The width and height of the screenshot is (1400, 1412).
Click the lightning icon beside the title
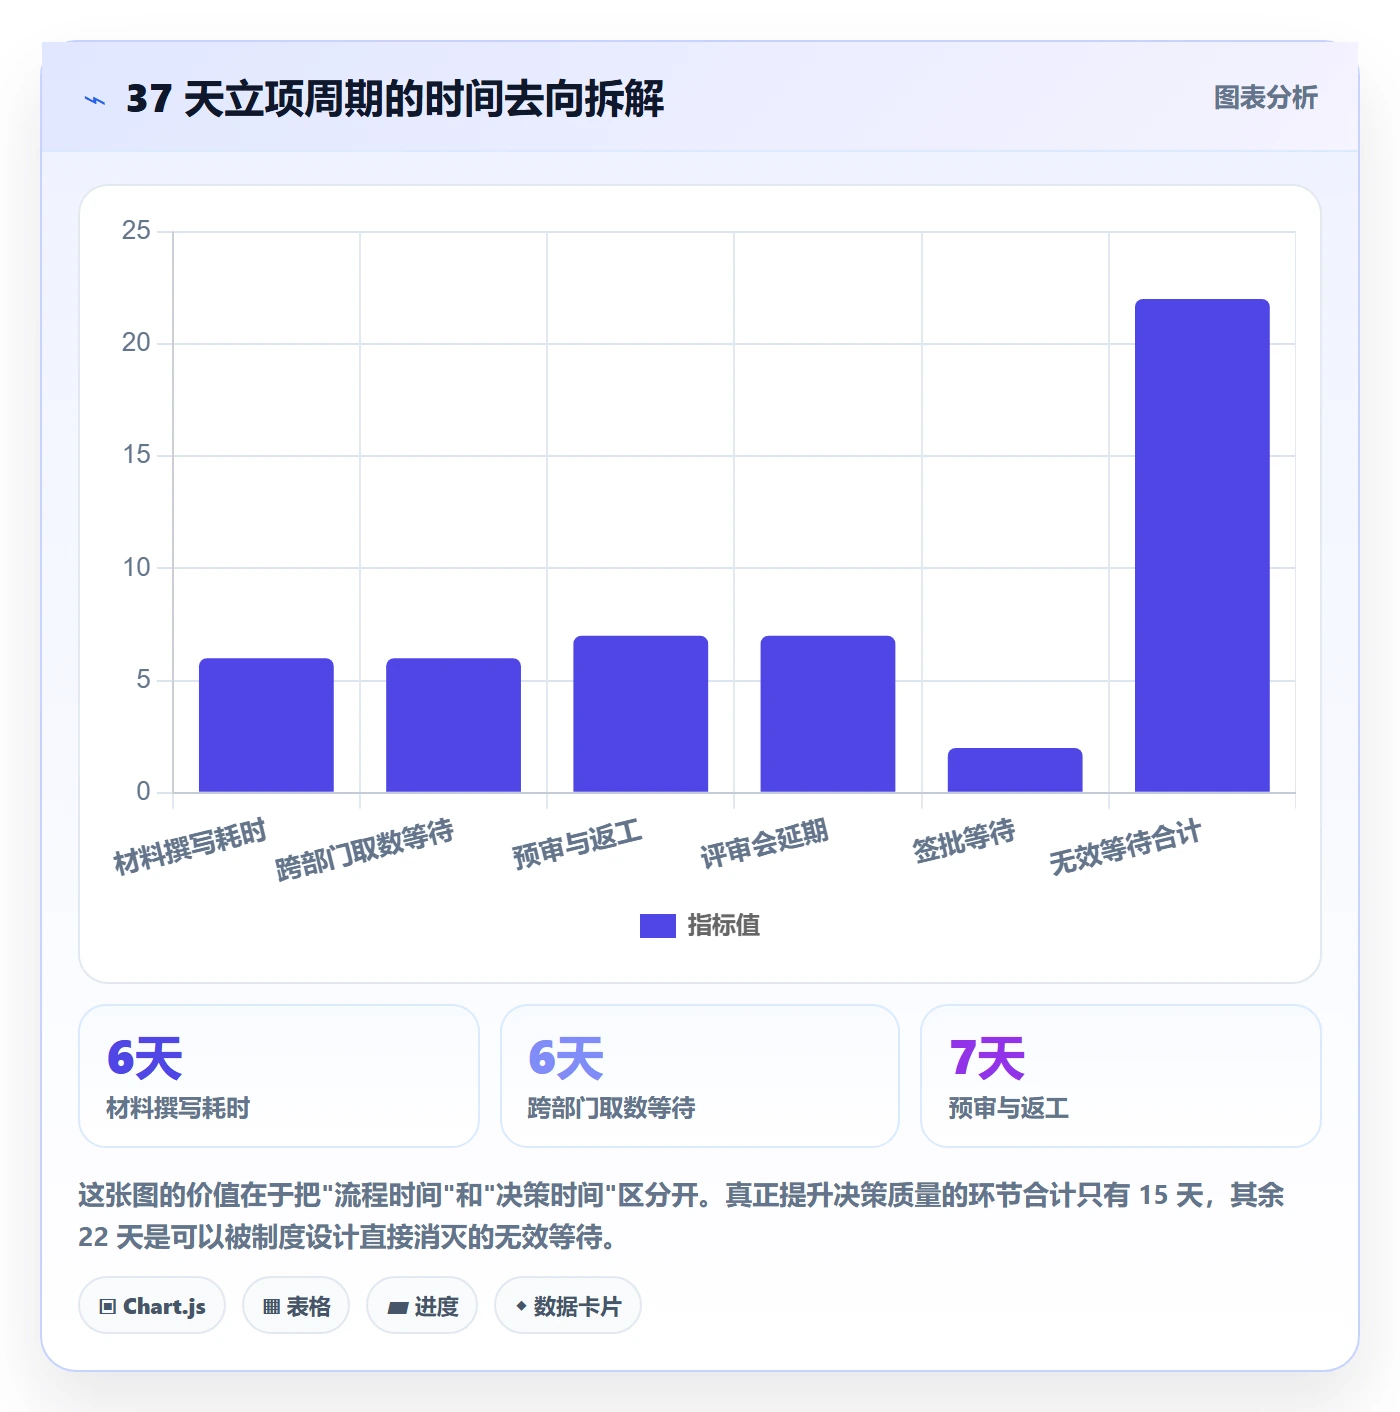click(95, 100)
